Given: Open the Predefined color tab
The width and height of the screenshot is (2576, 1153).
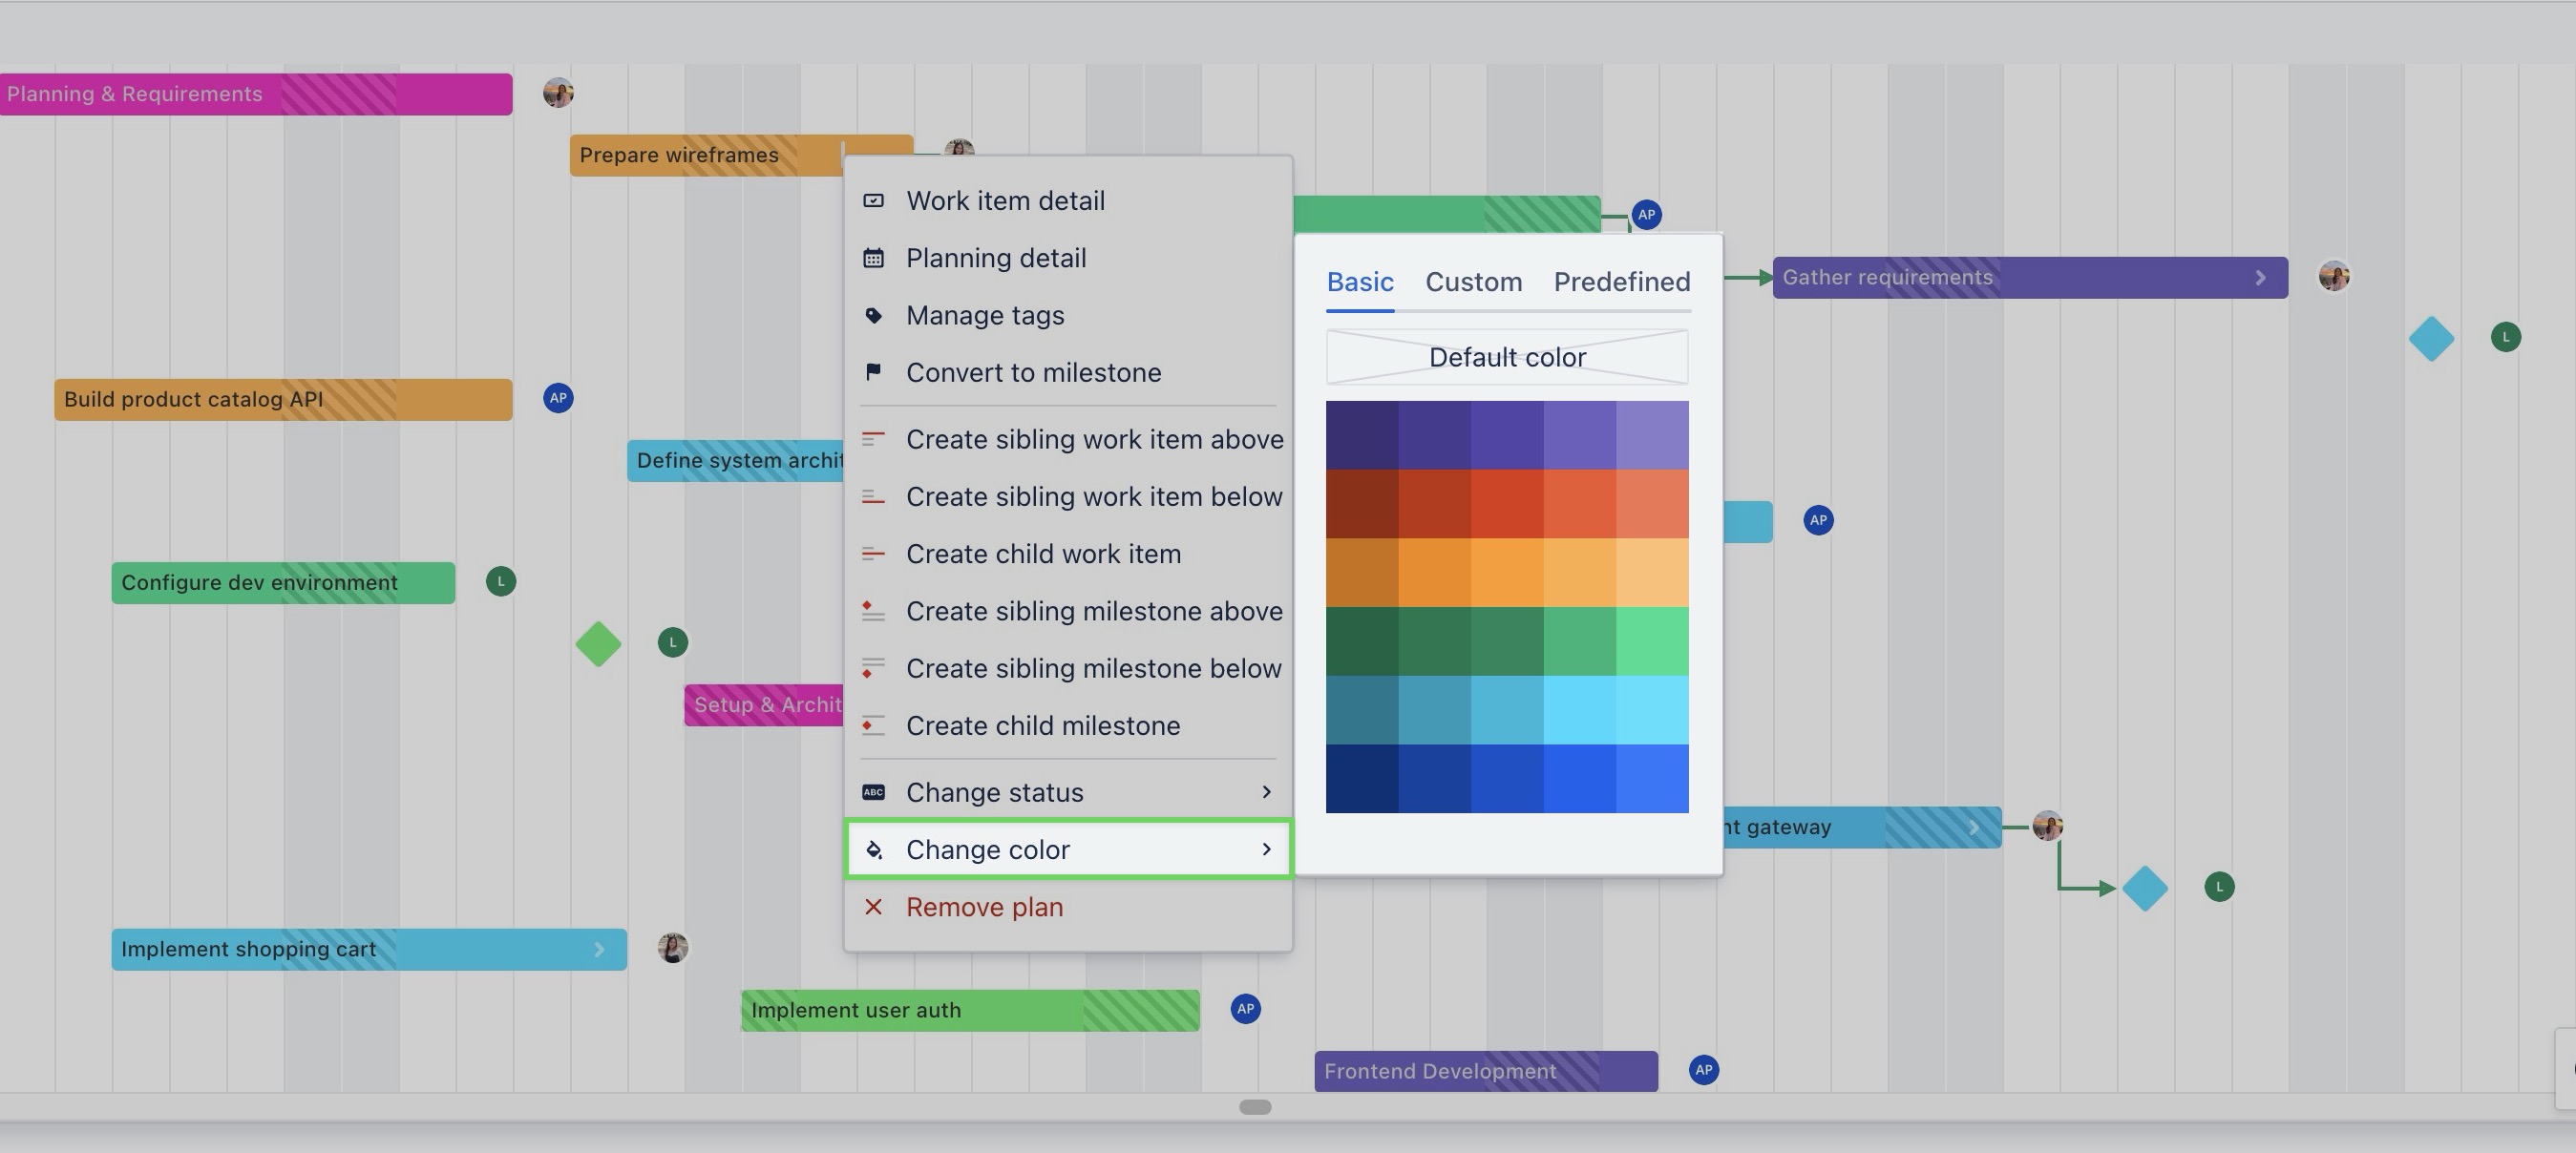Looking at the screenshot, I should 1621,282.
